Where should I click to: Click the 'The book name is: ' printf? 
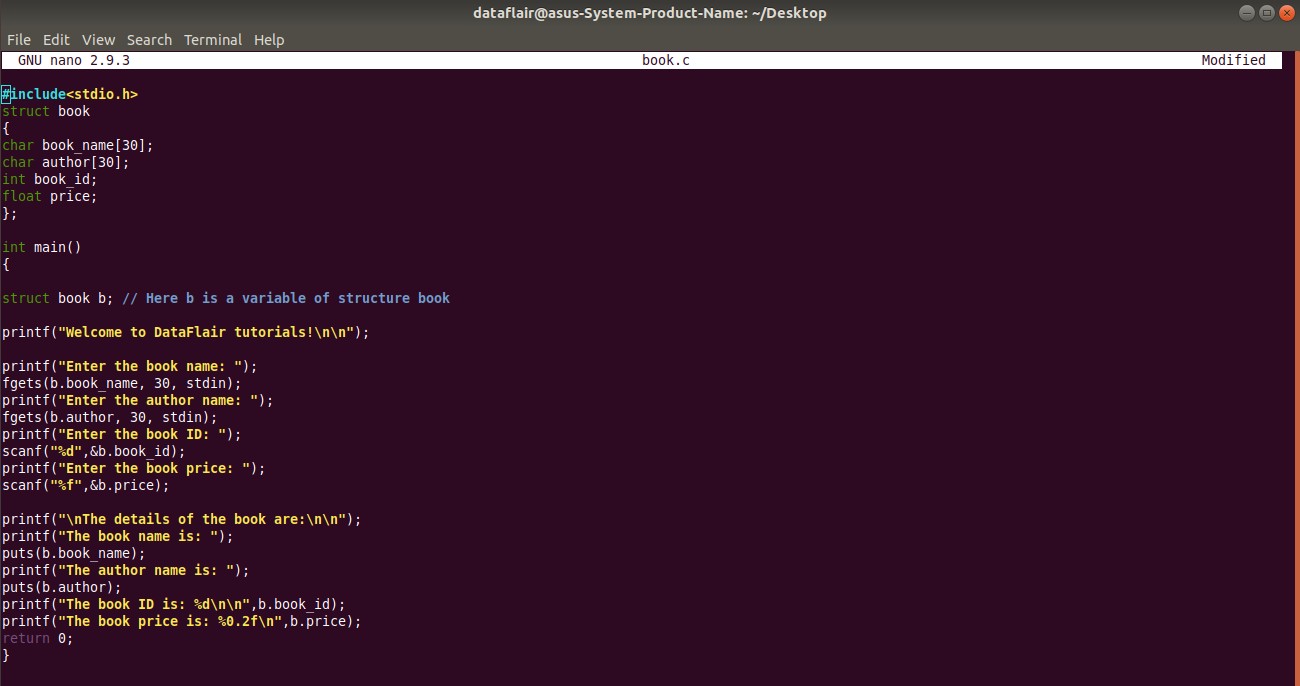tap(118, 536)
